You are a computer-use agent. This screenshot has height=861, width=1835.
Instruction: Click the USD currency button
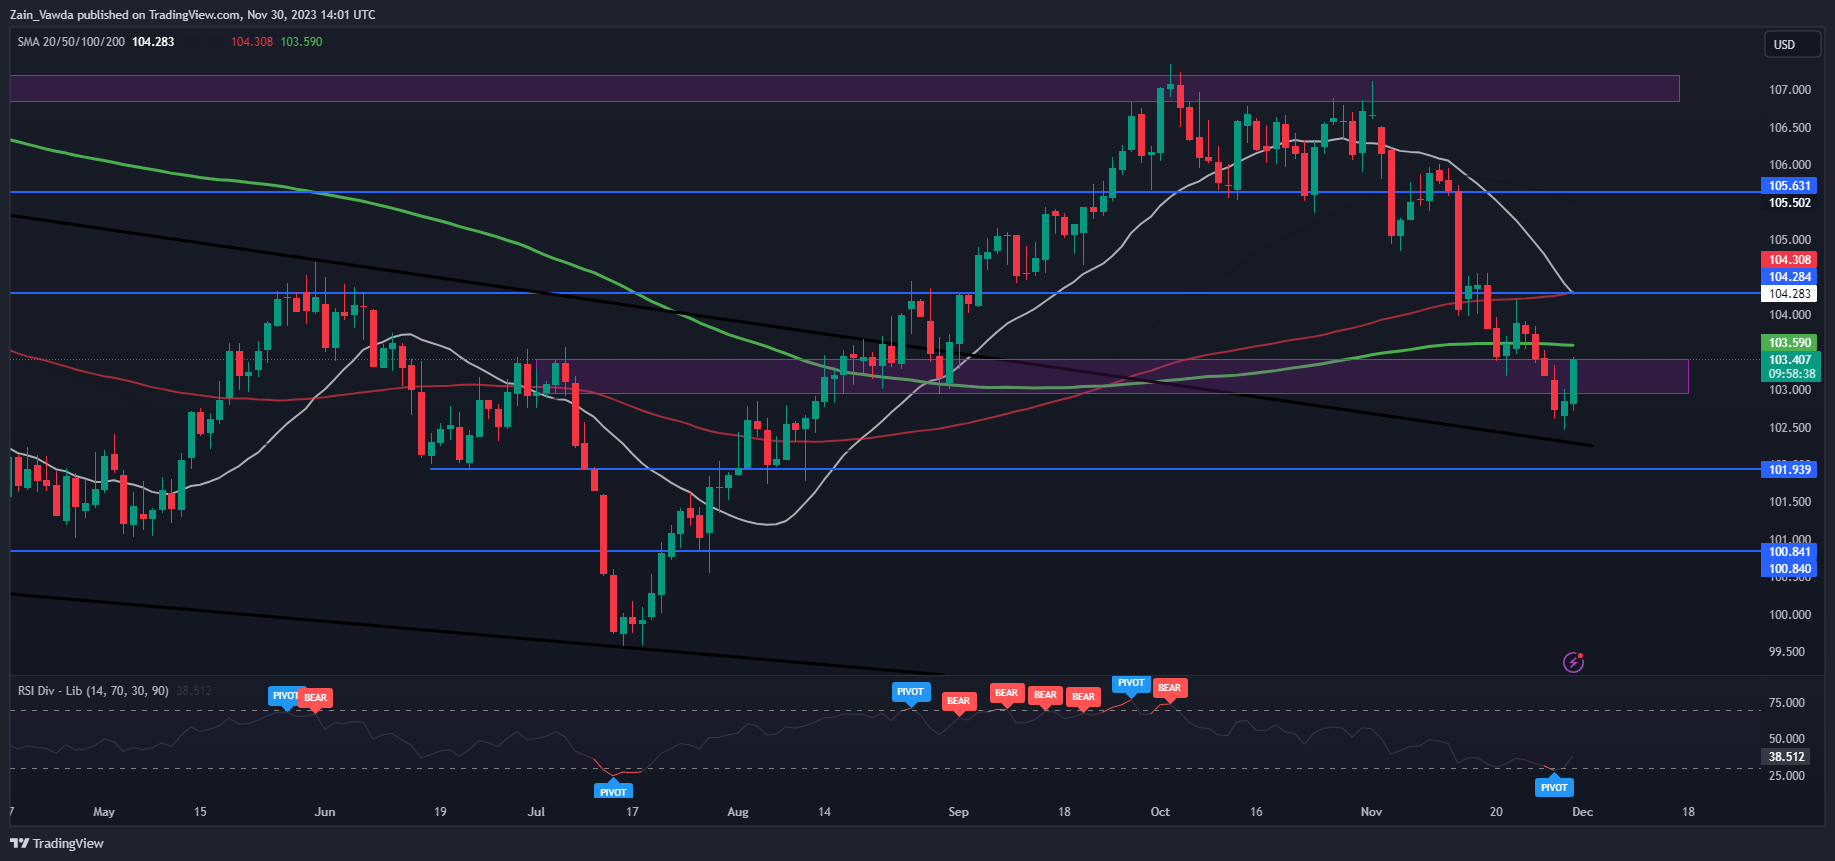[1792, 44]
